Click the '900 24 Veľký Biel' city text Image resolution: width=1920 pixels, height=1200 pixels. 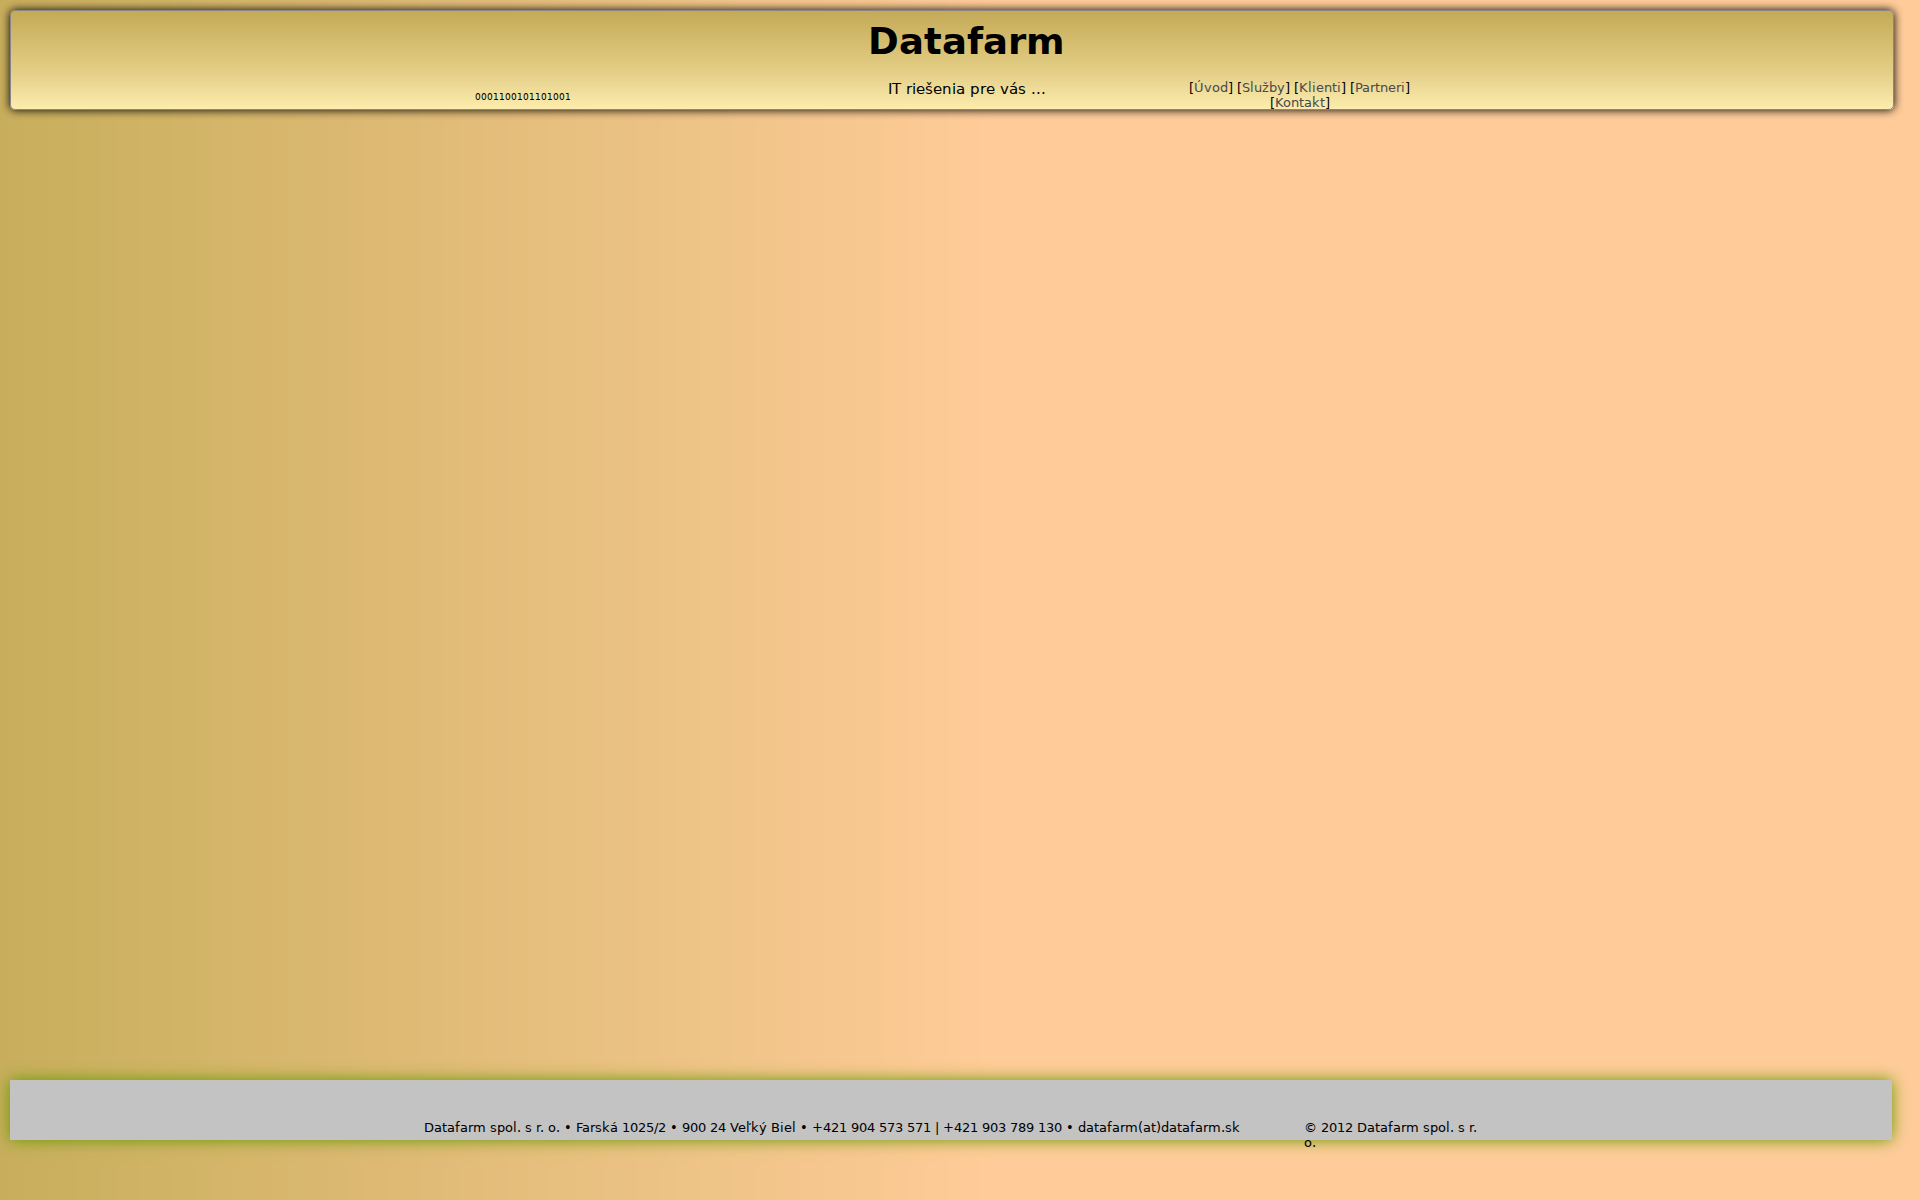click(738, 1126)
